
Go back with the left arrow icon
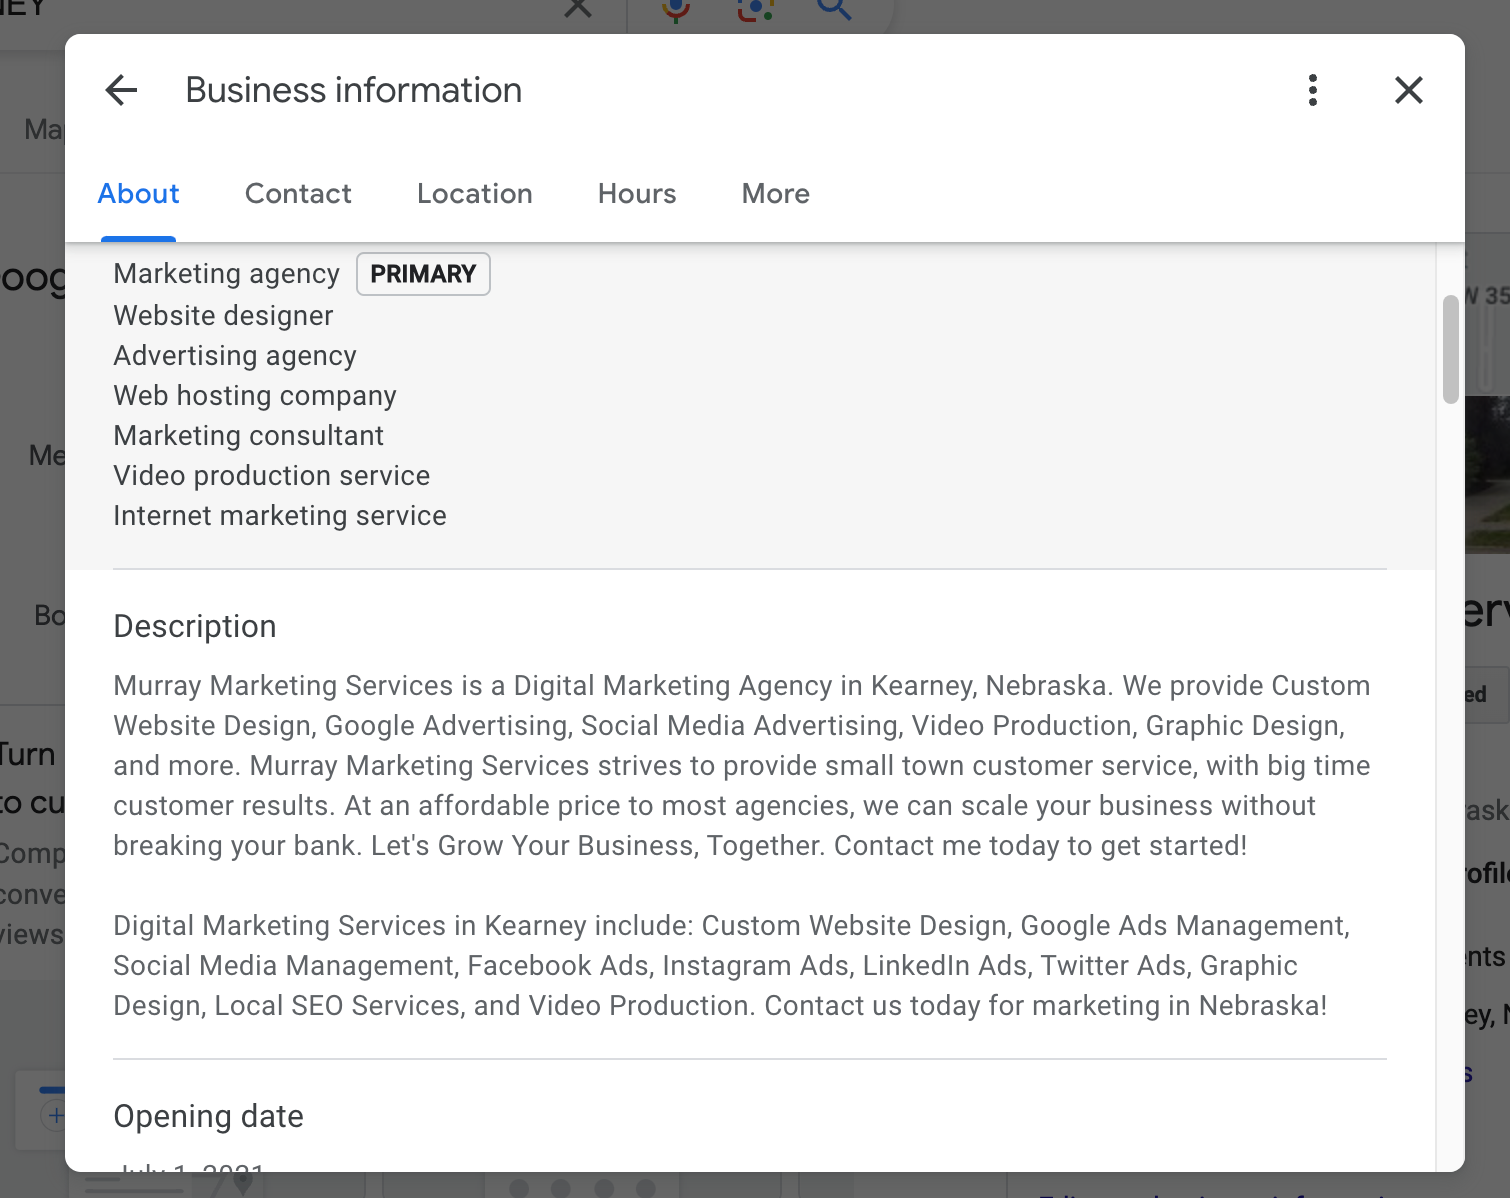pos(121,90)
